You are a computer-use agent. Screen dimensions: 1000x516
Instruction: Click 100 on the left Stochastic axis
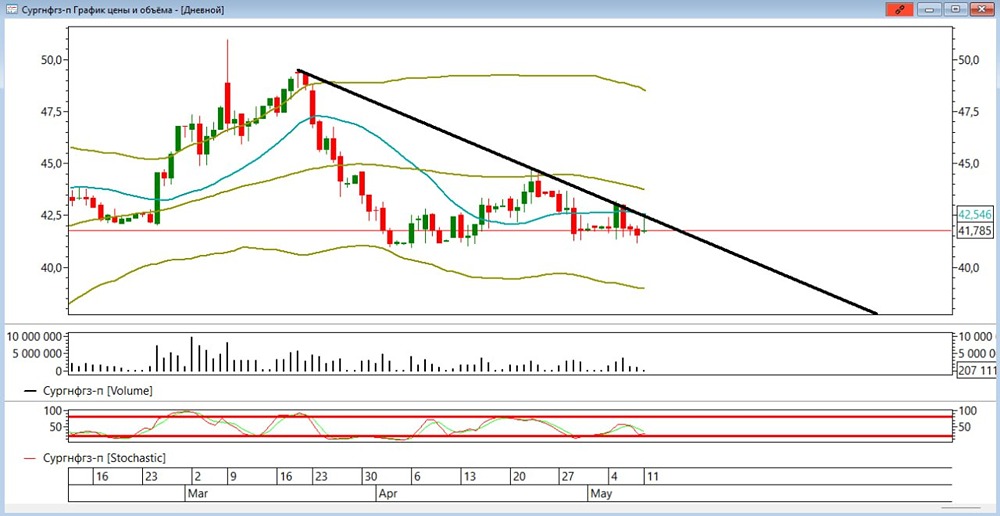52,410
